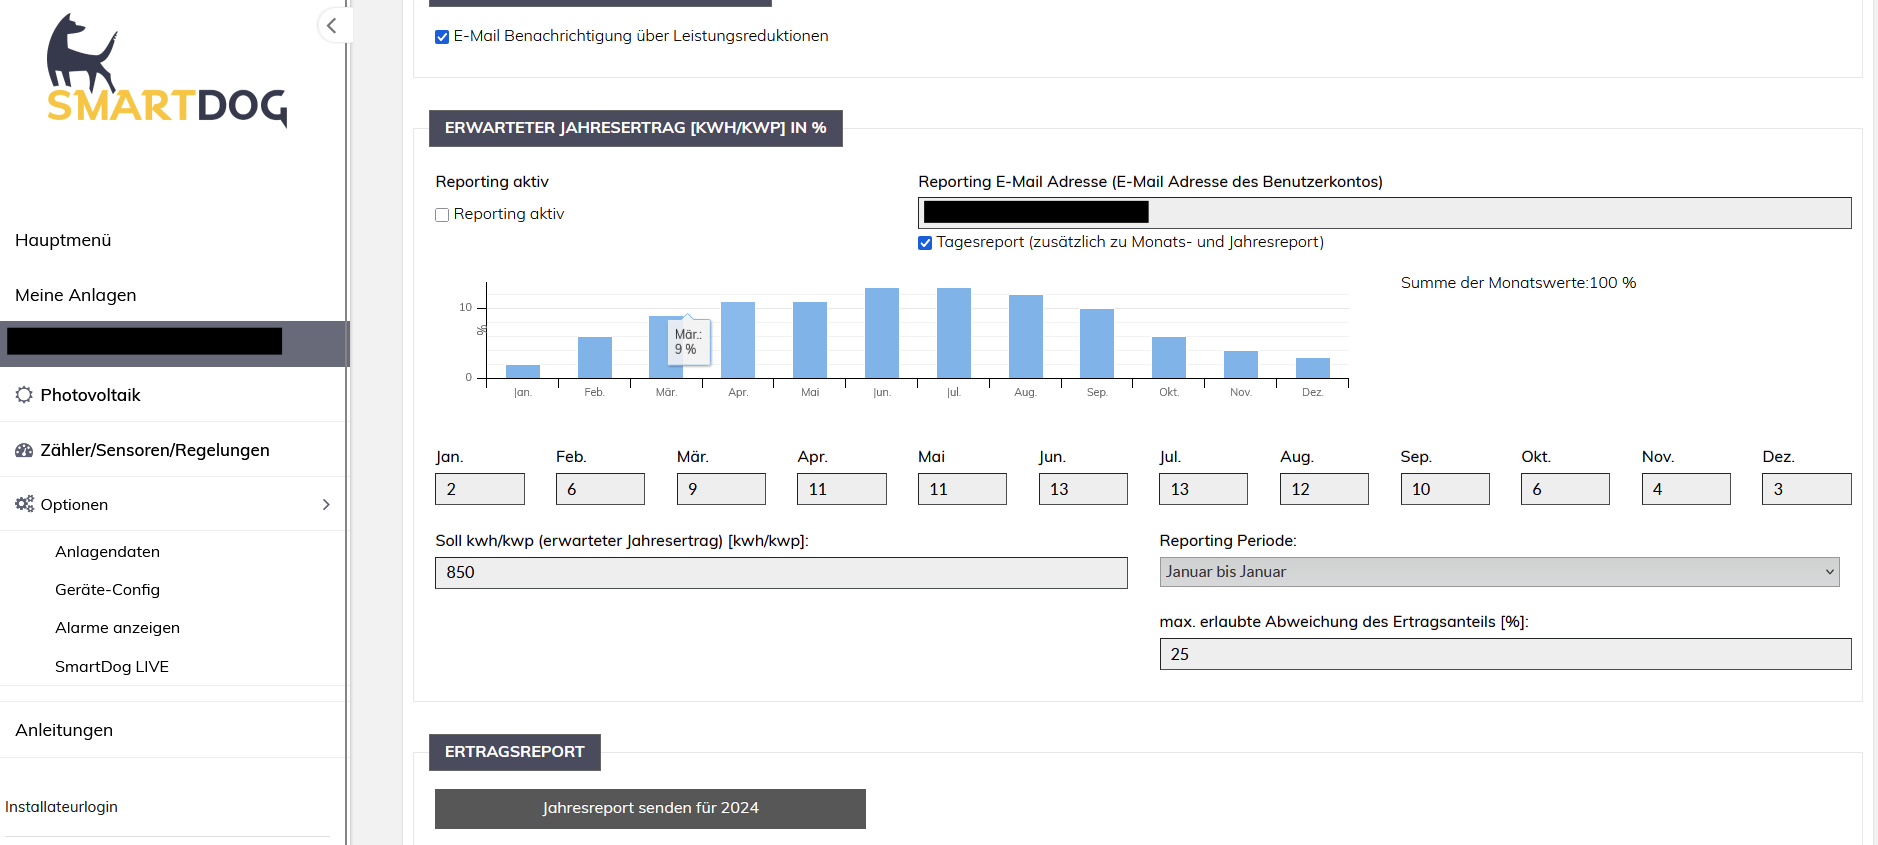Click the Photovoltaik sun icon
Screen dimensions: 1878x845
tap(24, 395)
